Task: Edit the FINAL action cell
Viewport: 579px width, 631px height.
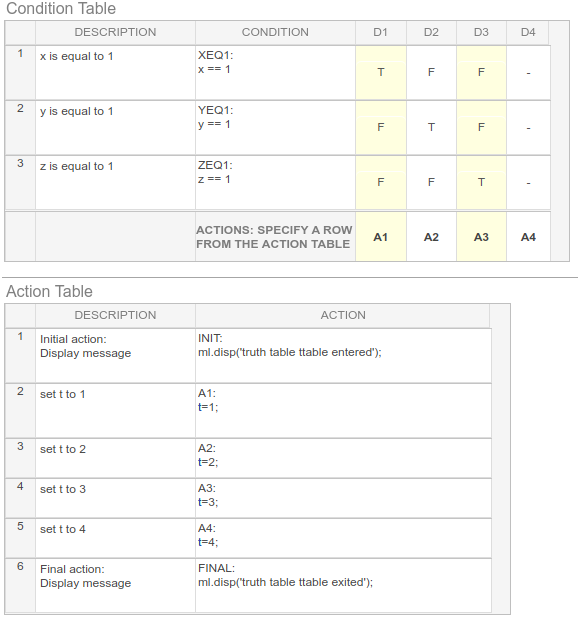Action: [x=343, y=586]
